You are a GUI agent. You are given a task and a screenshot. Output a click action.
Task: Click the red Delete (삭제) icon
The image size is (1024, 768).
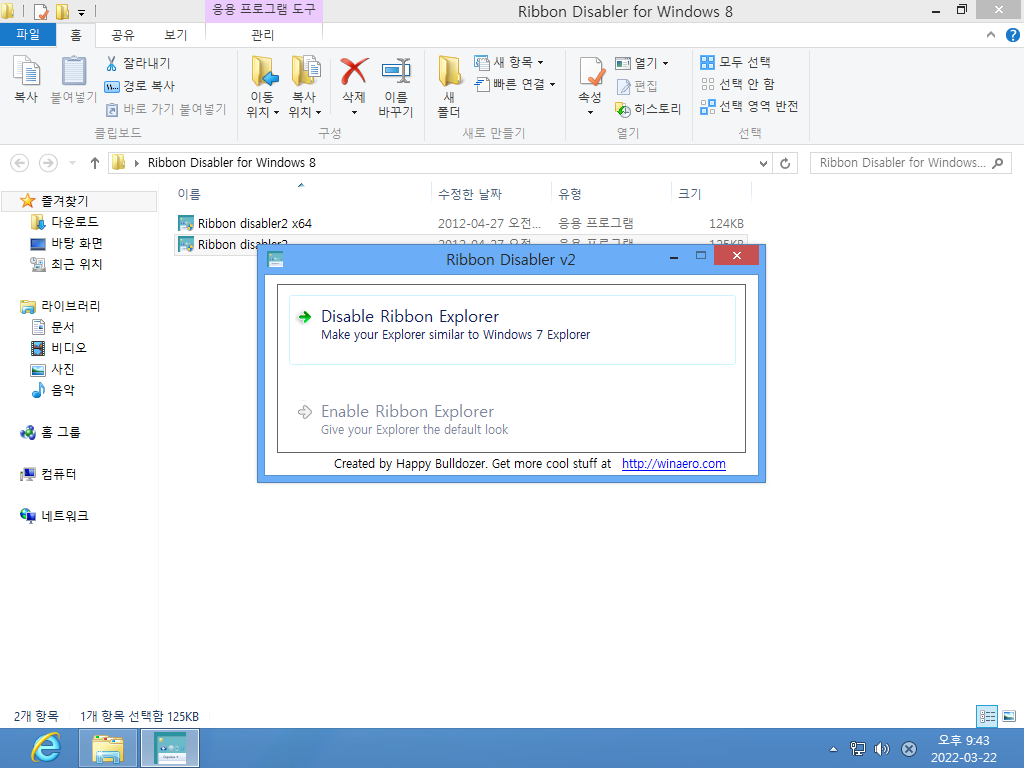pyautogui.click(x=354, y=87)
